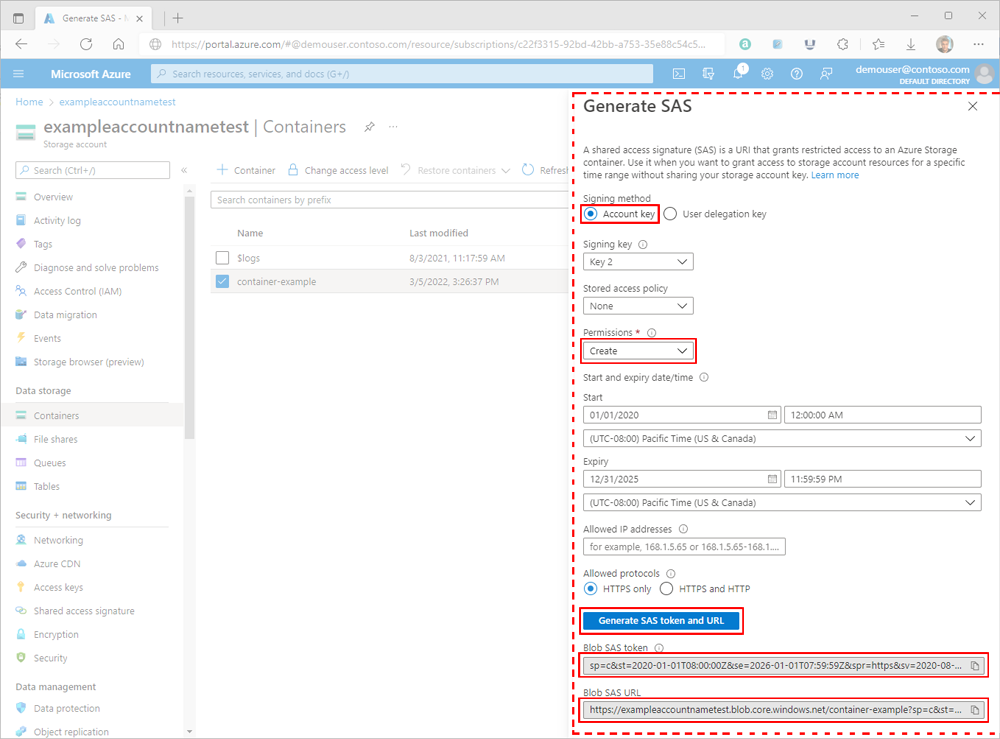Click the Allowed IP addresses input field
This screenshot has width=1000, height=739.
684,547
